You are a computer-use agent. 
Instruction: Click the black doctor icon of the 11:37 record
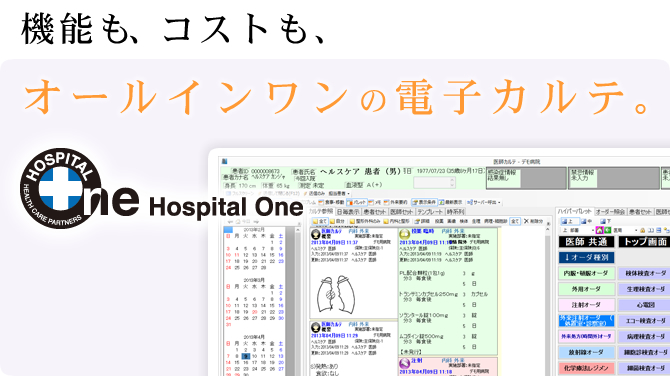(316, 234)
